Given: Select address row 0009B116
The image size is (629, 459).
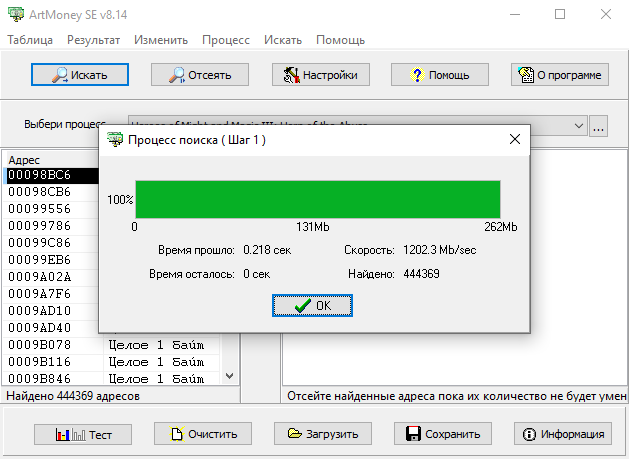Looking at the screenshot, I should (112, 362).
